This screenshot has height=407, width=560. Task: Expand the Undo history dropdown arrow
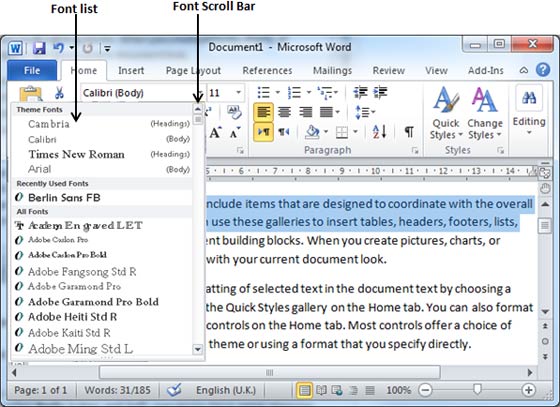pyautogui.click(x=72, y=47)
